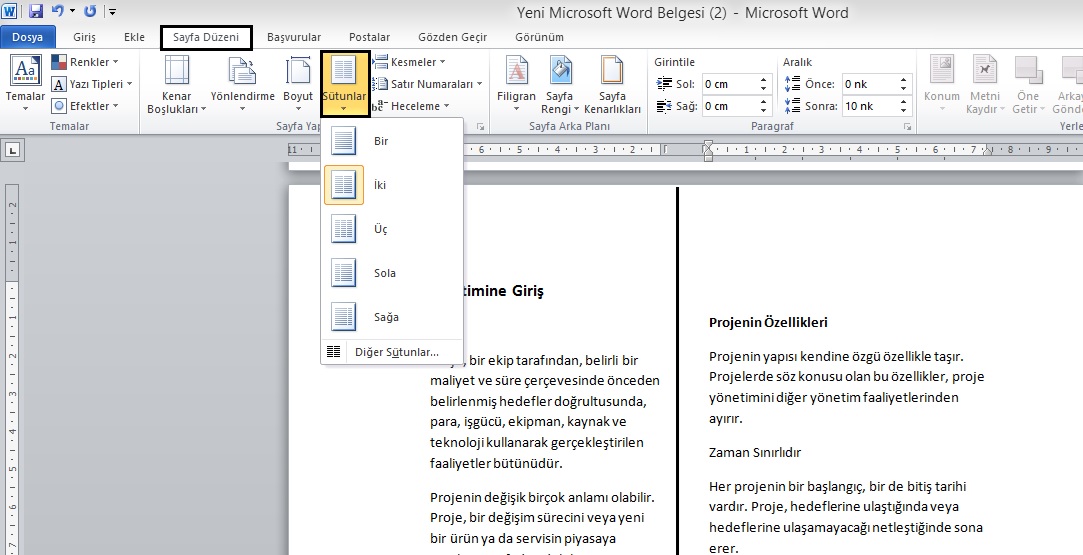
Task: Open the Dosya tab
Action: pyautogui.click(x=28, y=37)
